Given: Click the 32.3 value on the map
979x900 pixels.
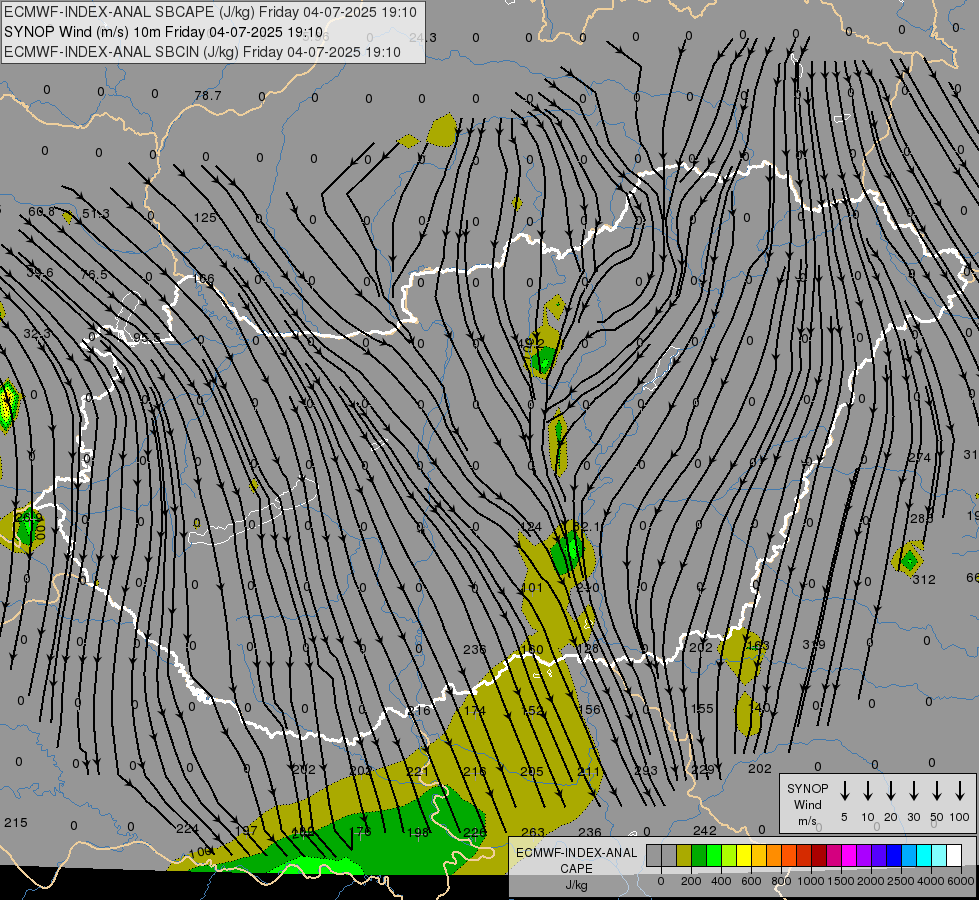Looking at the screenshot, I should click(37, 334).
